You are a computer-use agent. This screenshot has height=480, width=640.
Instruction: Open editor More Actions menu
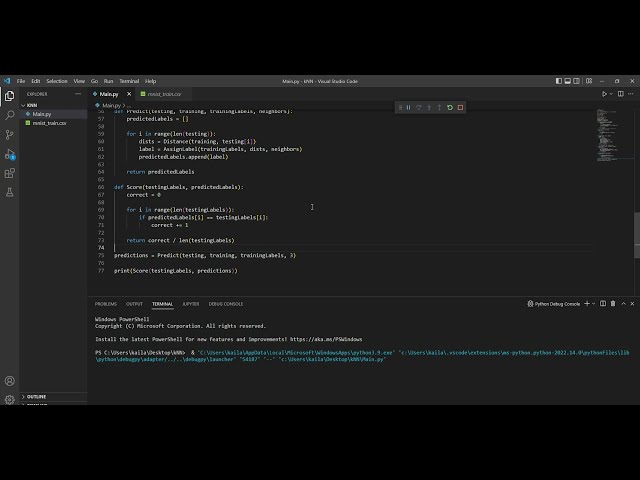[x=631, y=94]
